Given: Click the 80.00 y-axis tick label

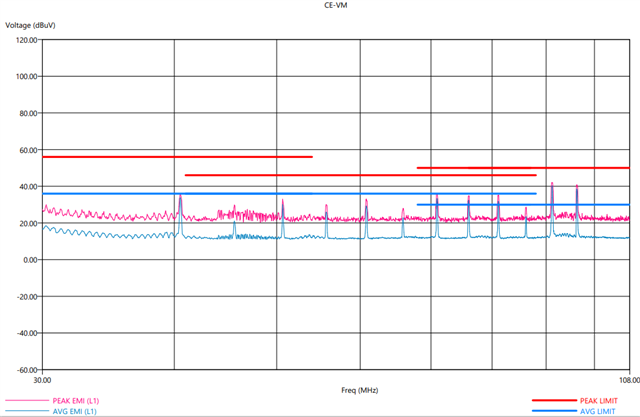Looking at the screenshot, I should [29, 113].
